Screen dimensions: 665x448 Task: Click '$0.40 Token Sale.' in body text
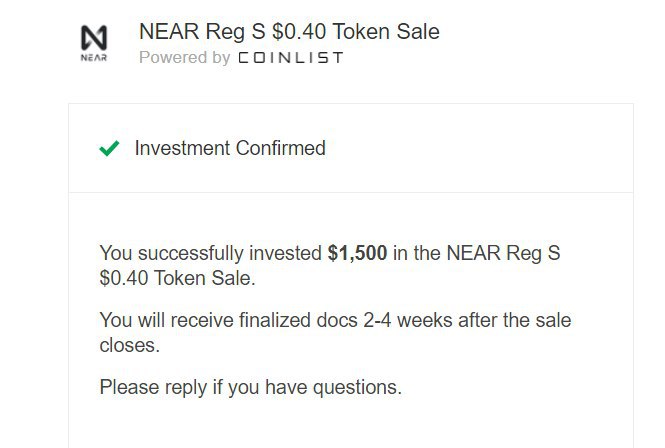pyautogui.click(x=177, y=279)
